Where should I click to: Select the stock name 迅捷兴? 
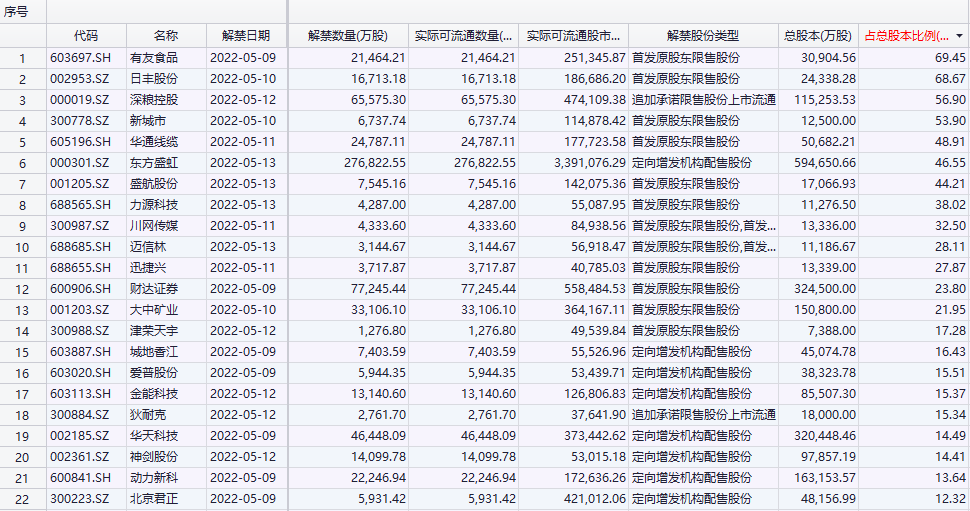click(148, 268)
